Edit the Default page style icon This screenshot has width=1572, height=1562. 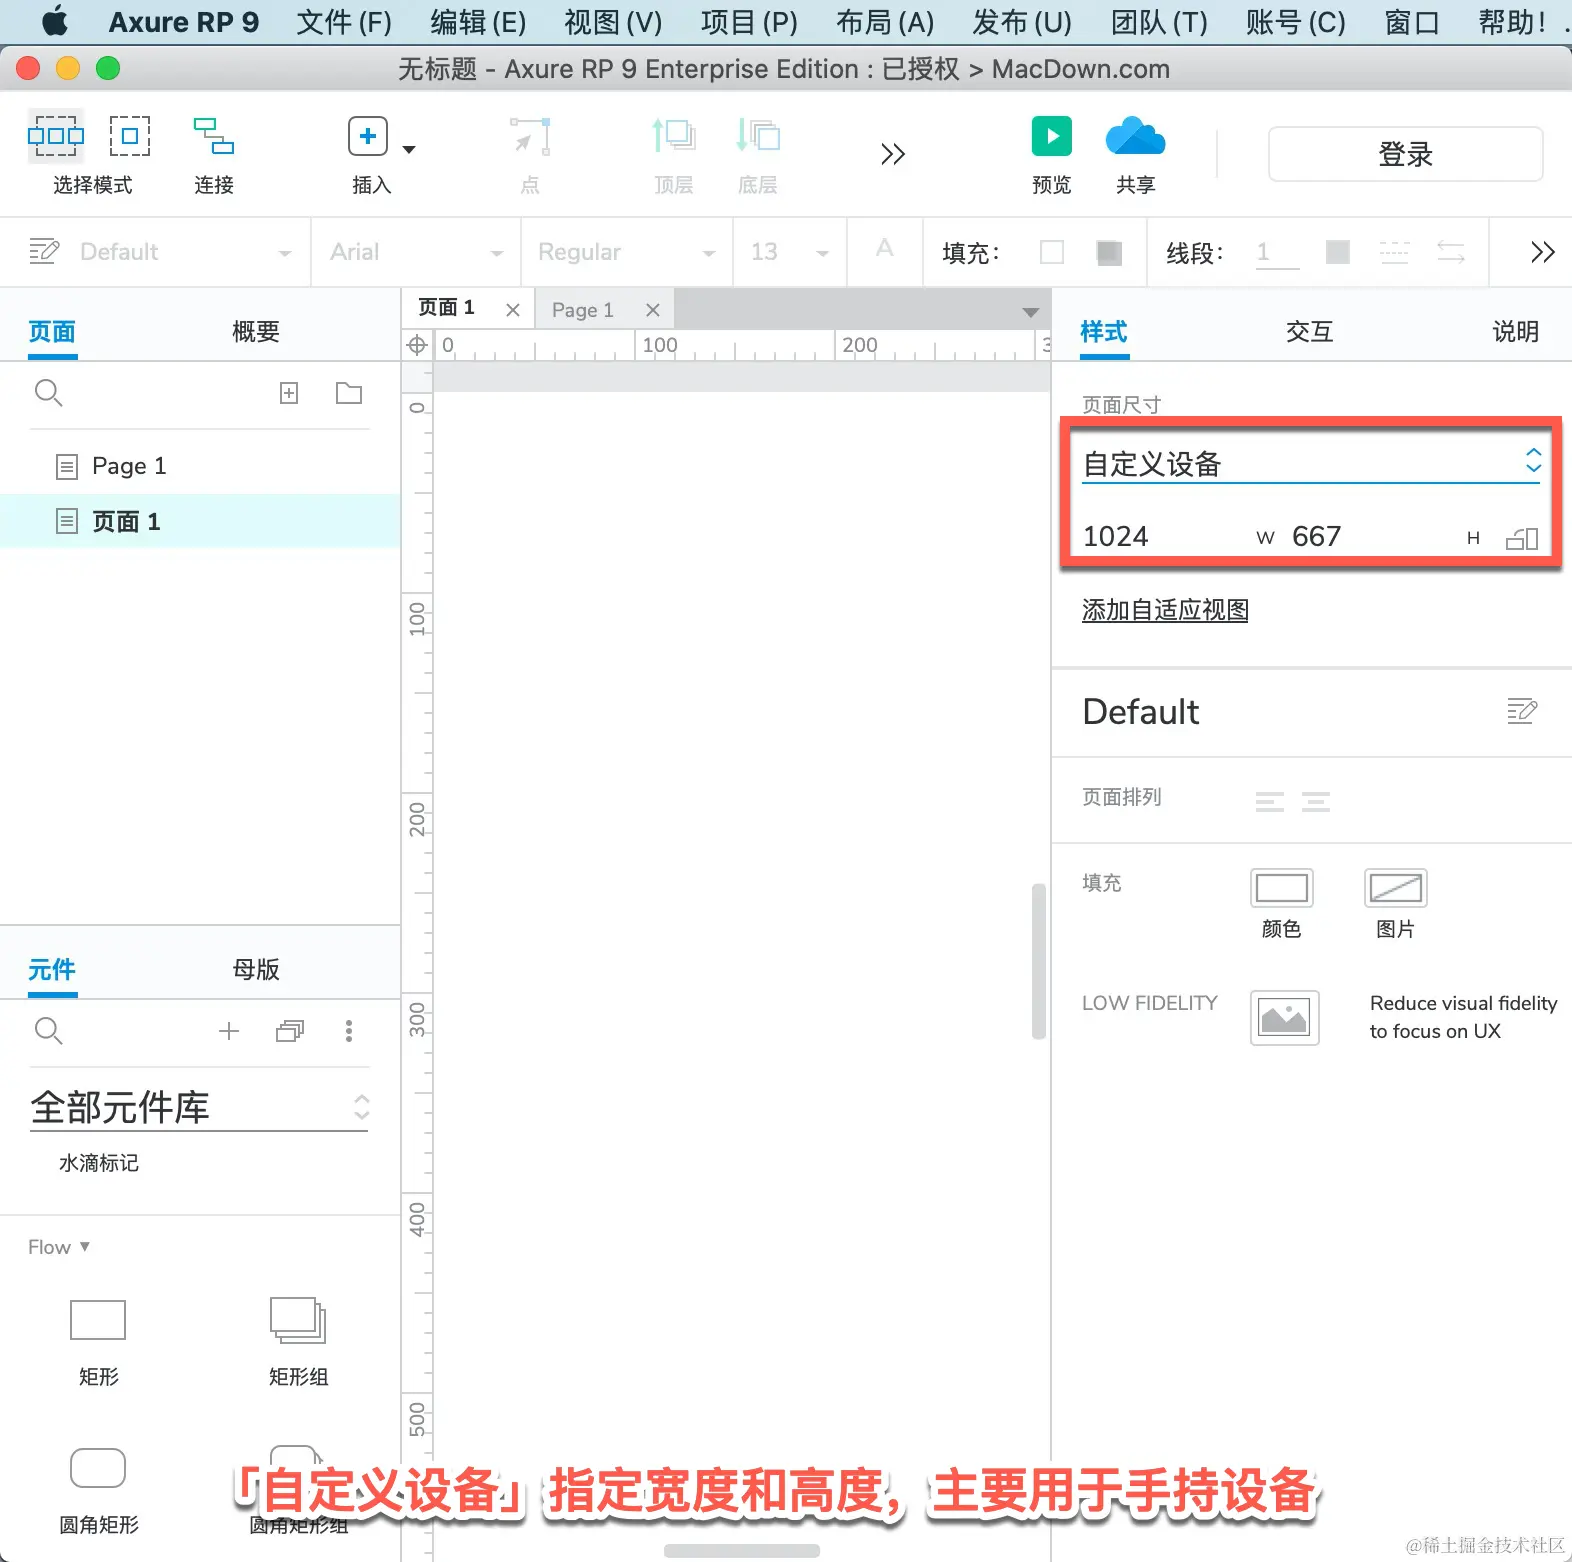(1522, 711)
